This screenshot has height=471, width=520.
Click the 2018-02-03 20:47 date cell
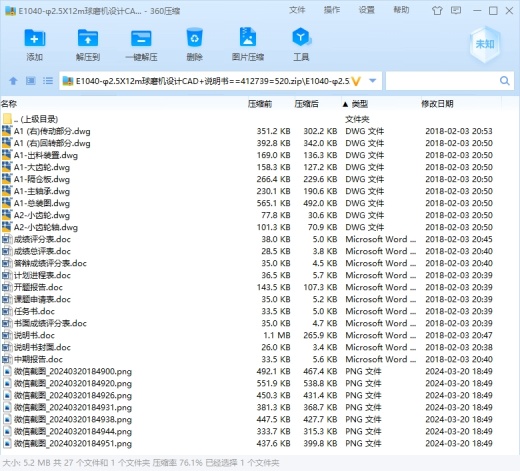(459, 335)
